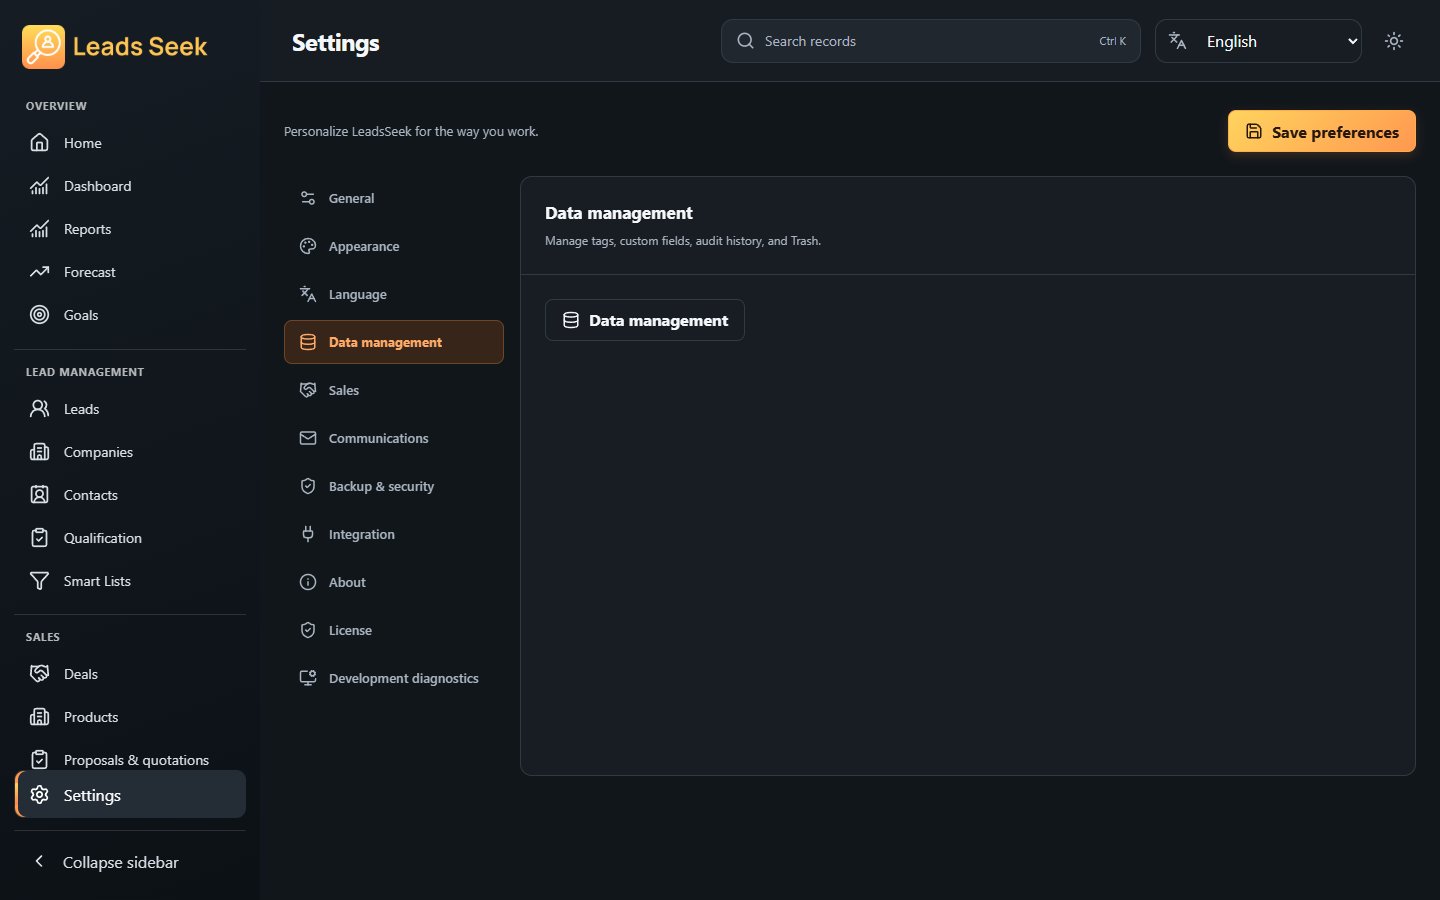Select the Data management settings tab
1440x900 pixels.
pyautogui.click(x=393, y=342)
